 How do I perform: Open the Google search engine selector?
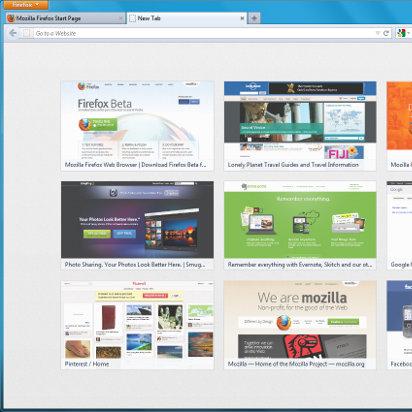[x=403, y=33]
